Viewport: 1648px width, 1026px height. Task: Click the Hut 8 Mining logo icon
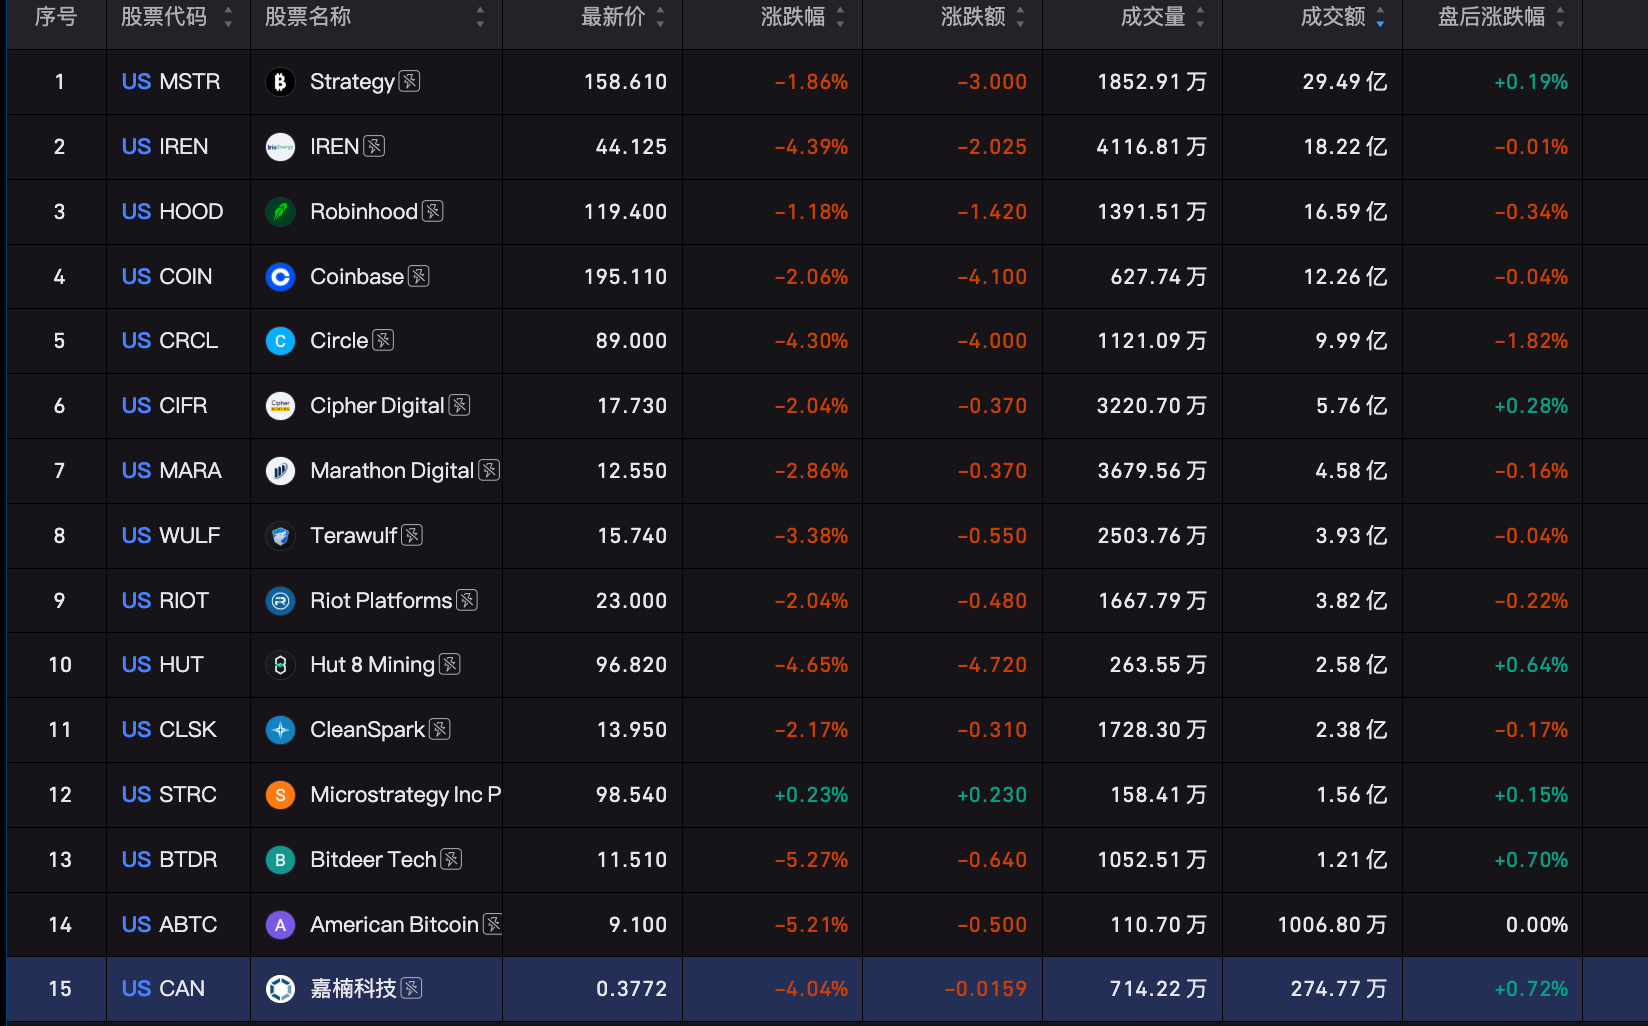280,665
